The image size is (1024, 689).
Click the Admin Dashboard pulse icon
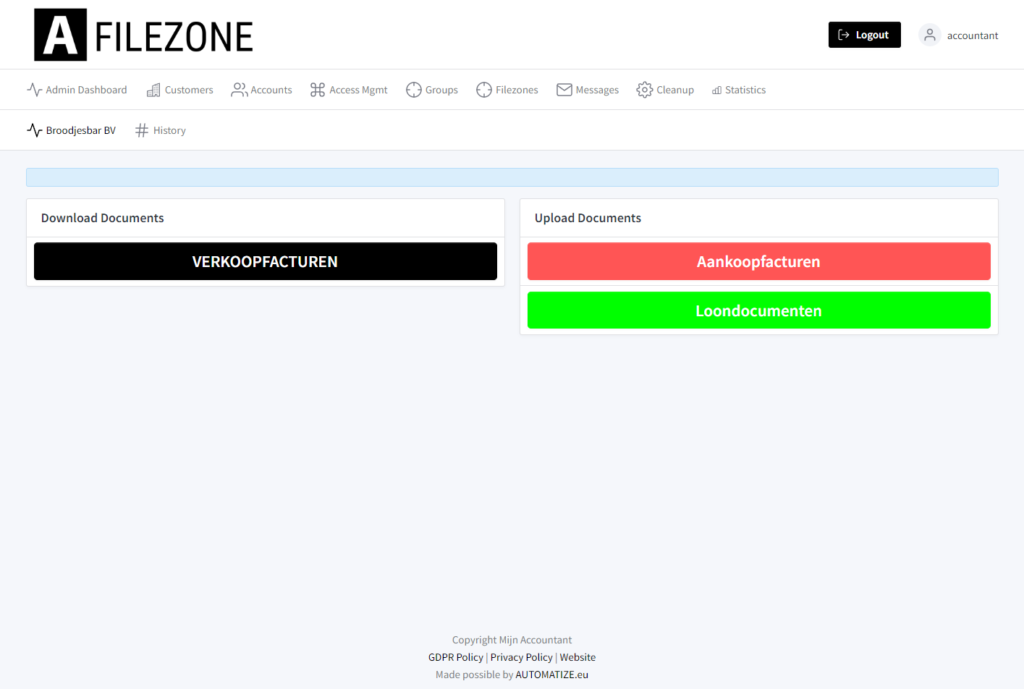tap(34, 89)
